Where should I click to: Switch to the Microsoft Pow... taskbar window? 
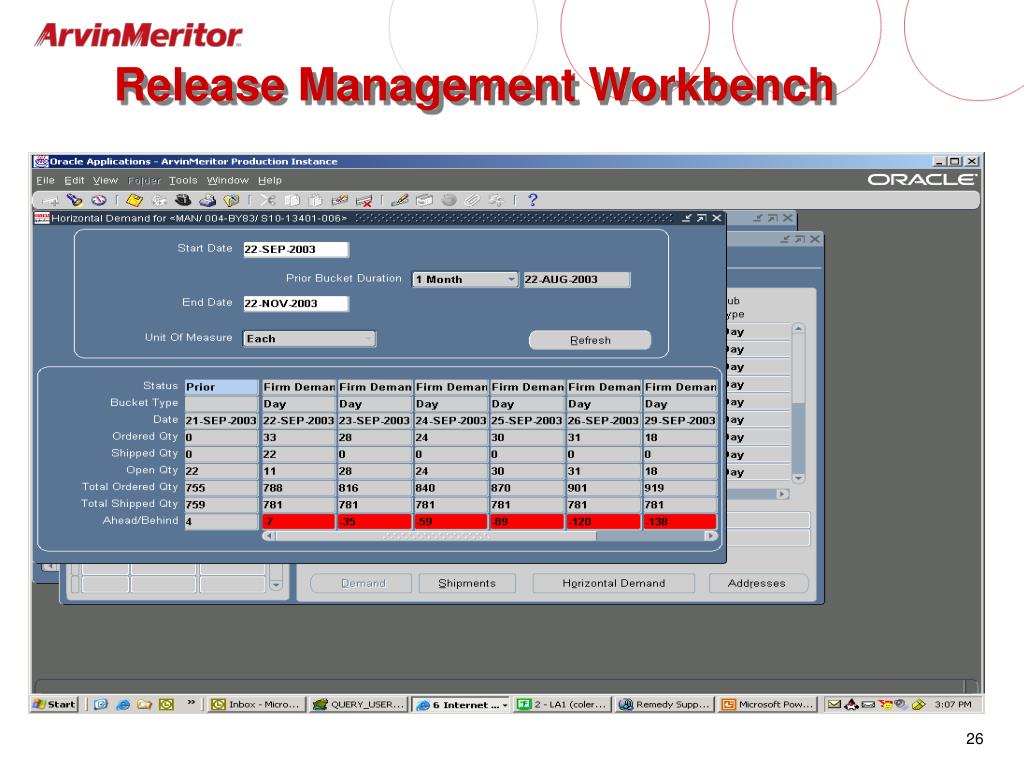(767, 704)
